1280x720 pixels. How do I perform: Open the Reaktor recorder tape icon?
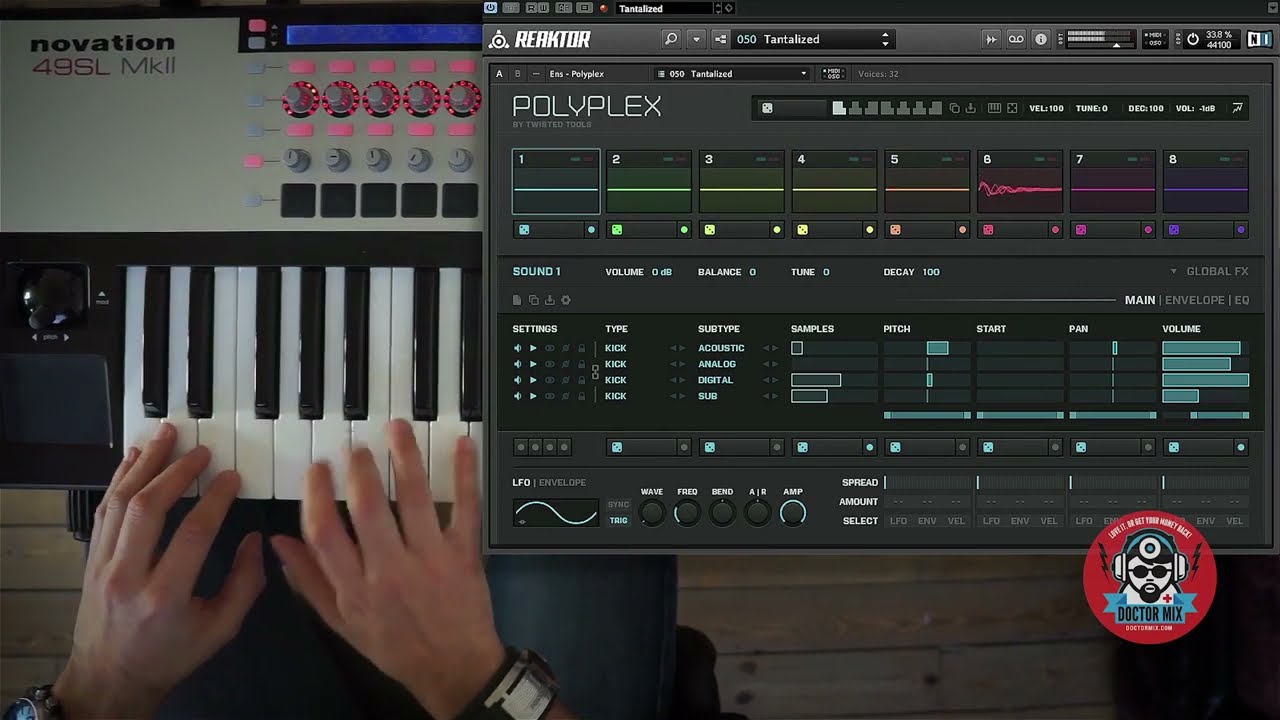1016,39
